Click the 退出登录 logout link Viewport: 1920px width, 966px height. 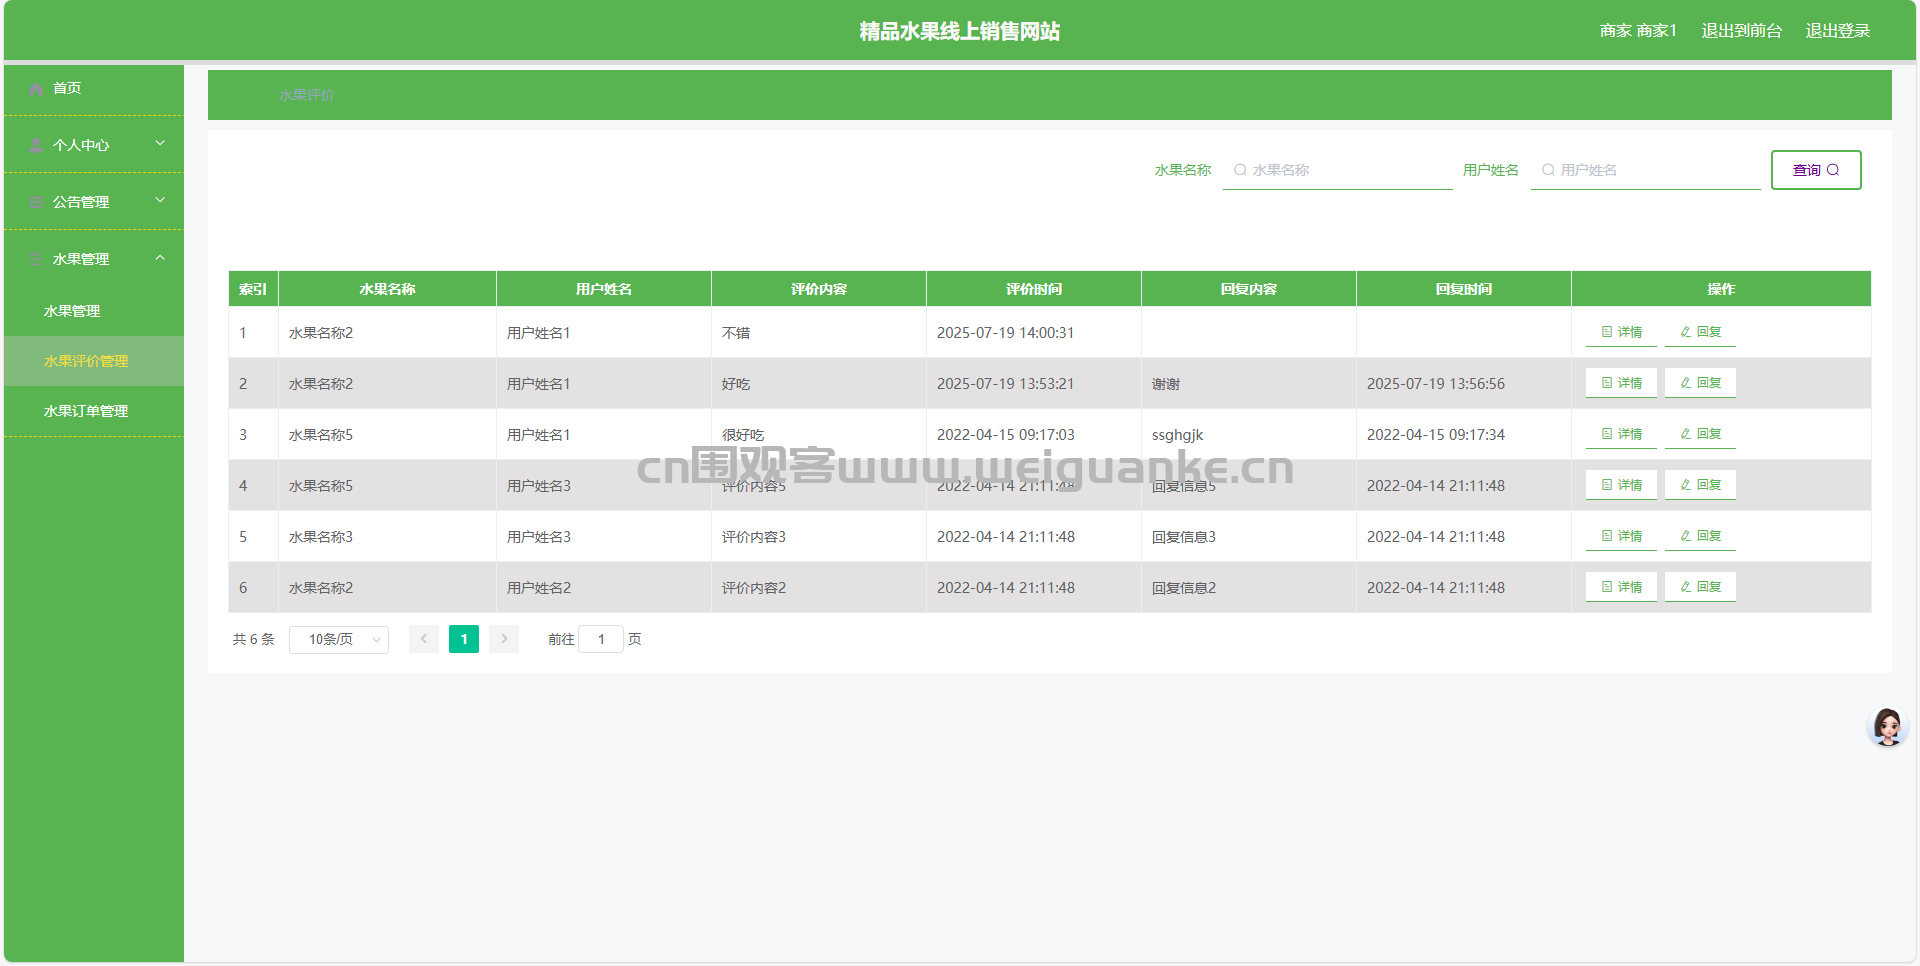point(1837,31)
